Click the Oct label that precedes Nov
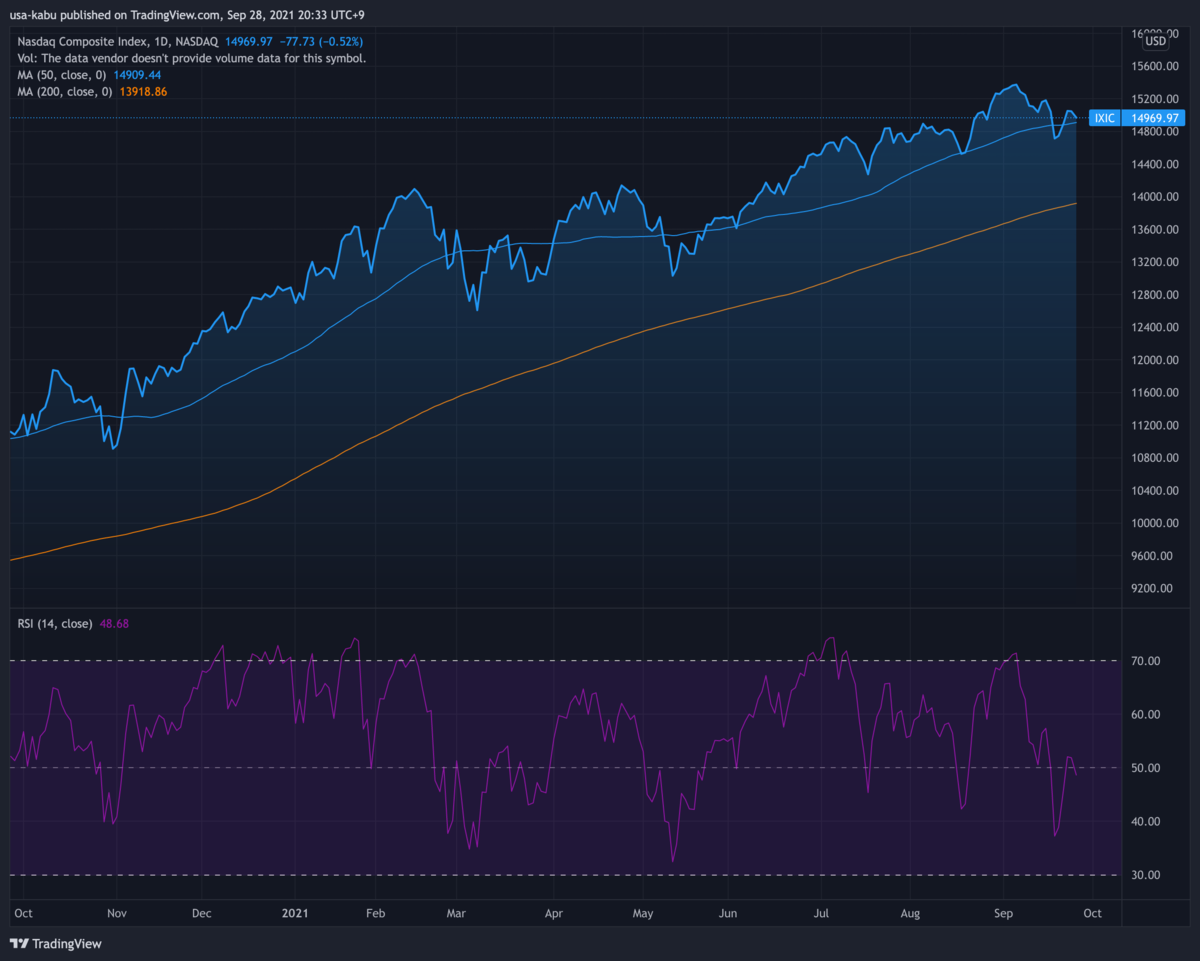The height and width of the screenshot is (961, 1200). click(24, 913)
